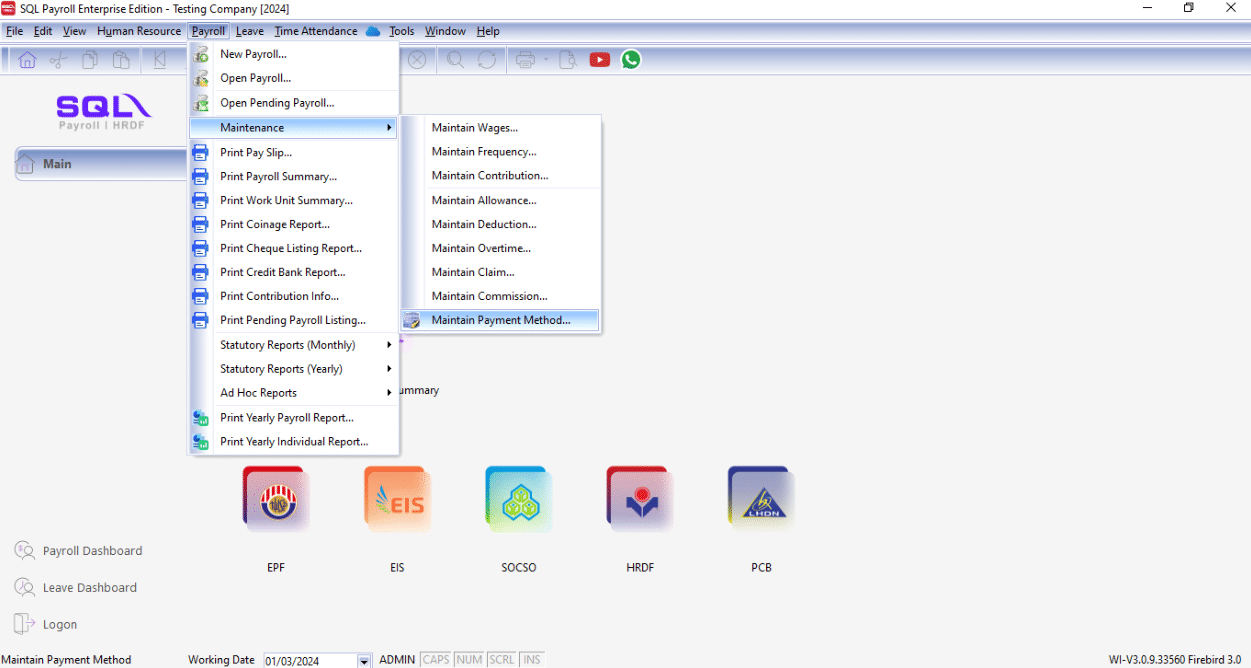
Task: Click the YouTube icon in toolbar
Action: [600, 60]
